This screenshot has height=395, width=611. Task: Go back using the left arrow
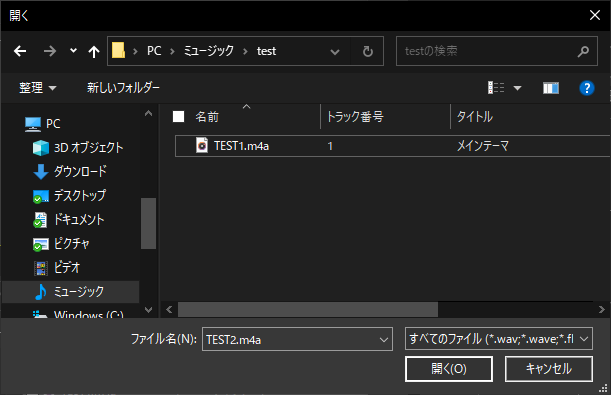pos(20,51)
